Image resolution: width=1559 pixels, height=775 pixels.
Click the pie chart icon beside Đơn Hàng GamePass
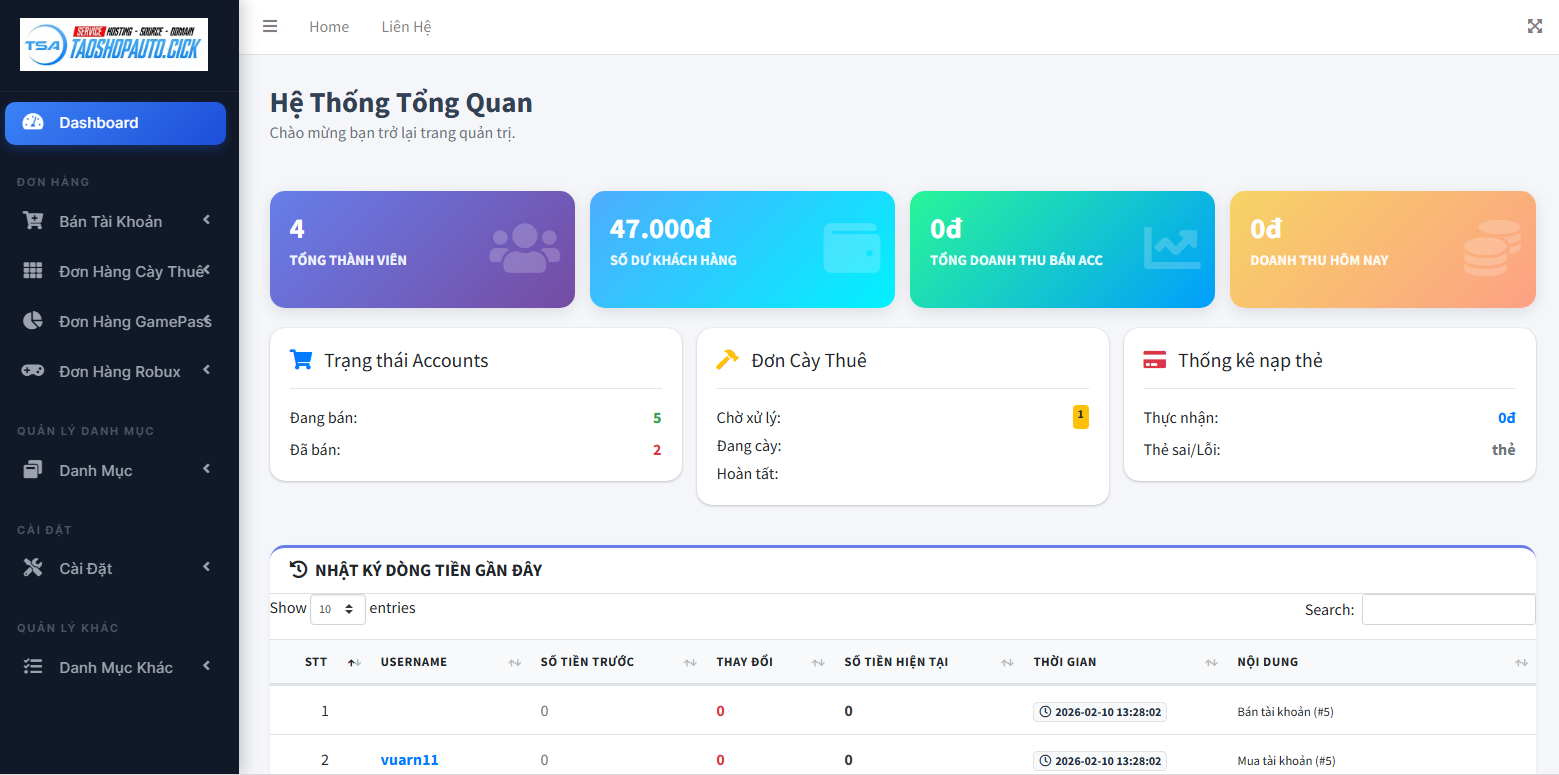coord(33,321)
